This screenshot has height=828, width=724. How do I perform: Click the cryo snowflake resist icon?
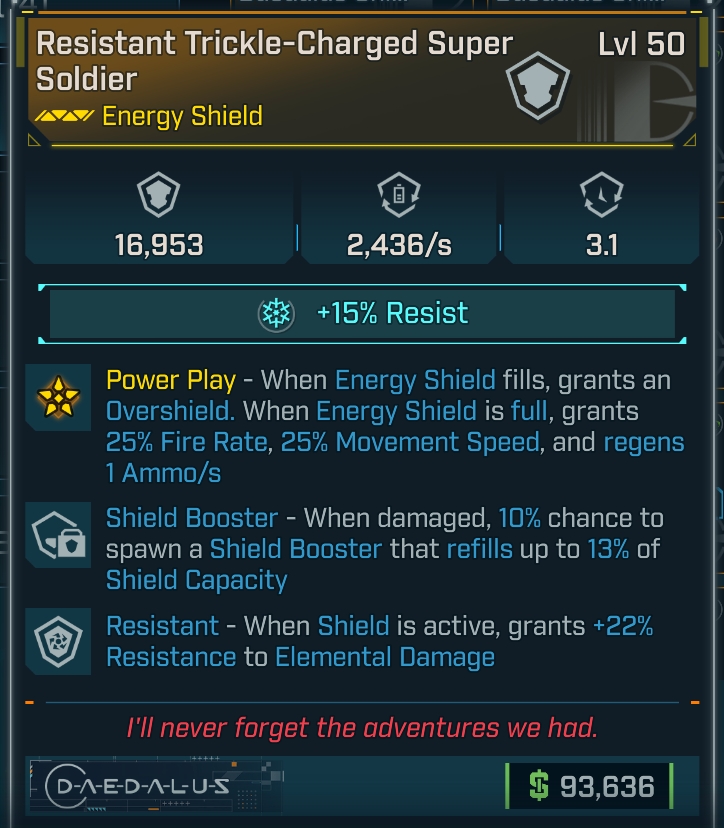(275, 314)
